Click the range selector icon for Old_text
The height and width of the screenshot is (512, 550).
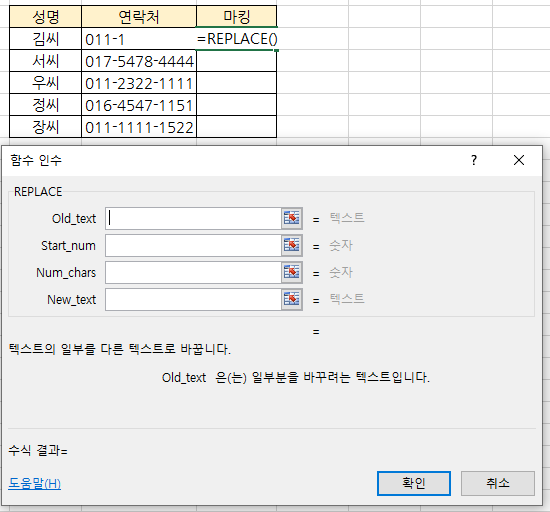[x=292, y=218]
